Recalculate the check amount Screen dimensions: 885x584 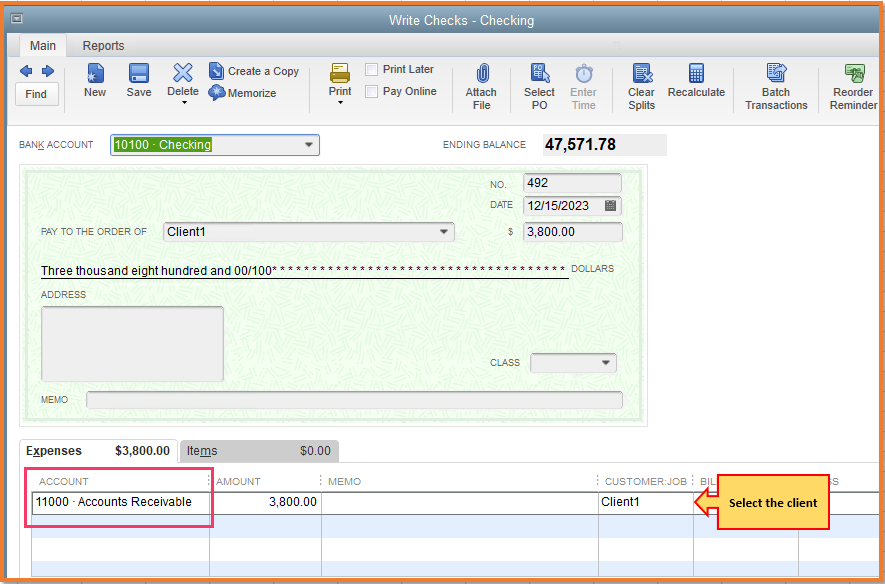[x=696, y=80]
